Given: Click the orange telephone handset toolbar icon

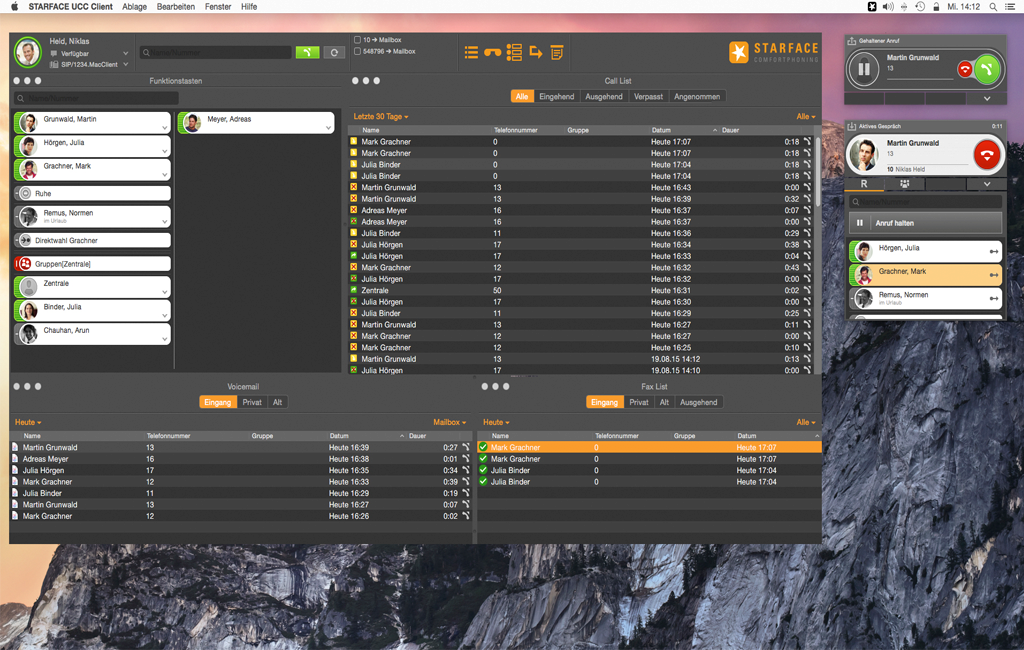Looking at the screenshot, I should 492,52.
